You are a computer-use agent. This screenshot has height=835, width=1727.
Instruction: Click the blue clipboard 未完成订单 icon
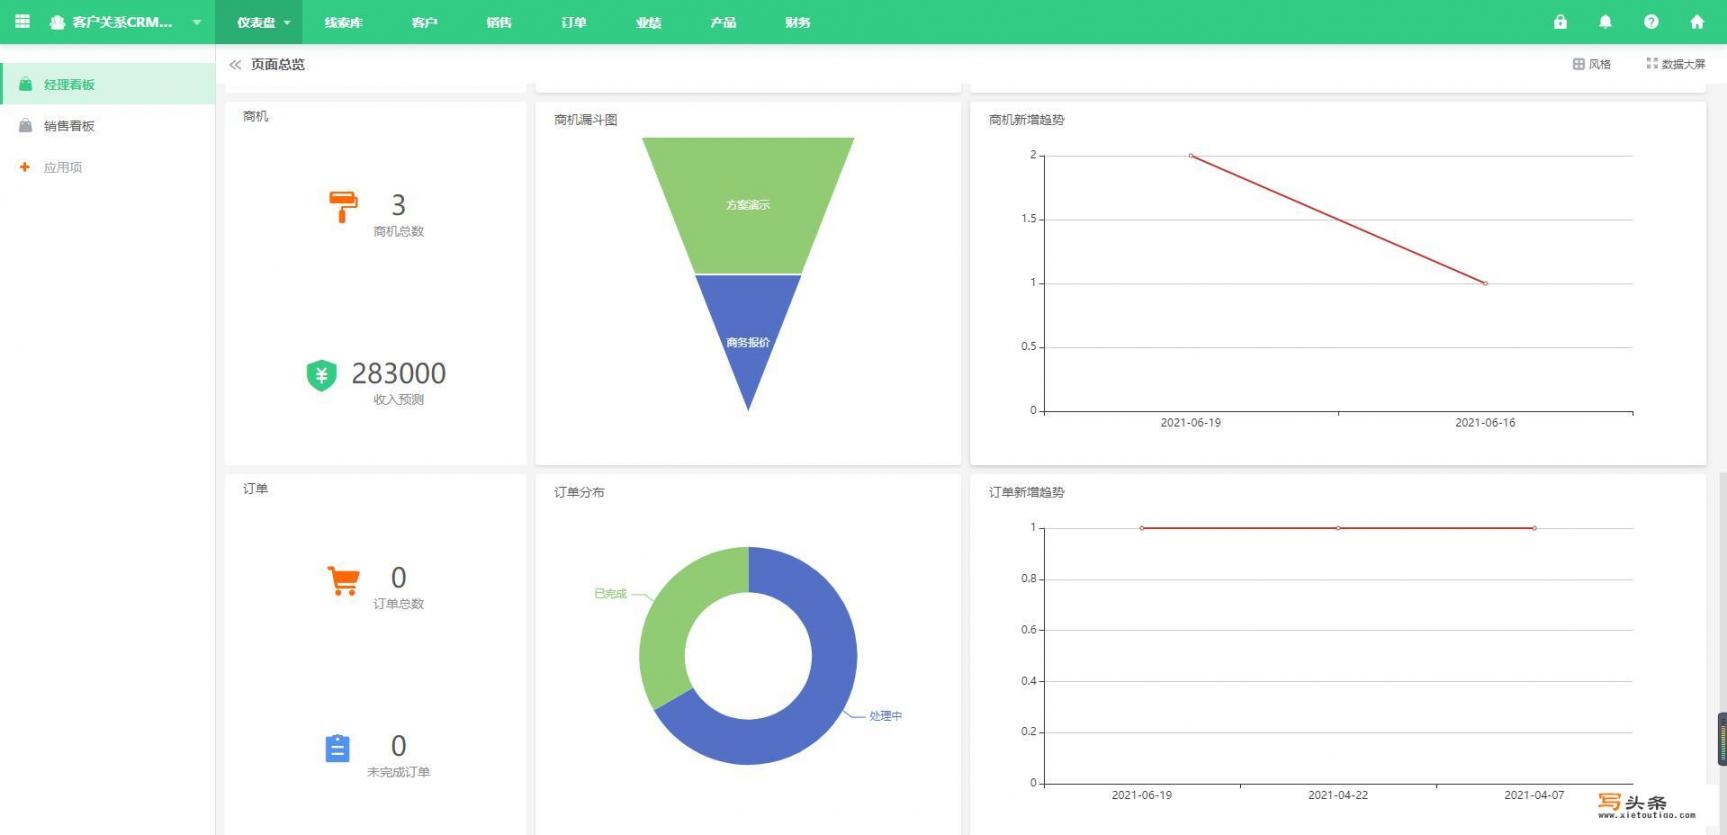click(338, 748)
